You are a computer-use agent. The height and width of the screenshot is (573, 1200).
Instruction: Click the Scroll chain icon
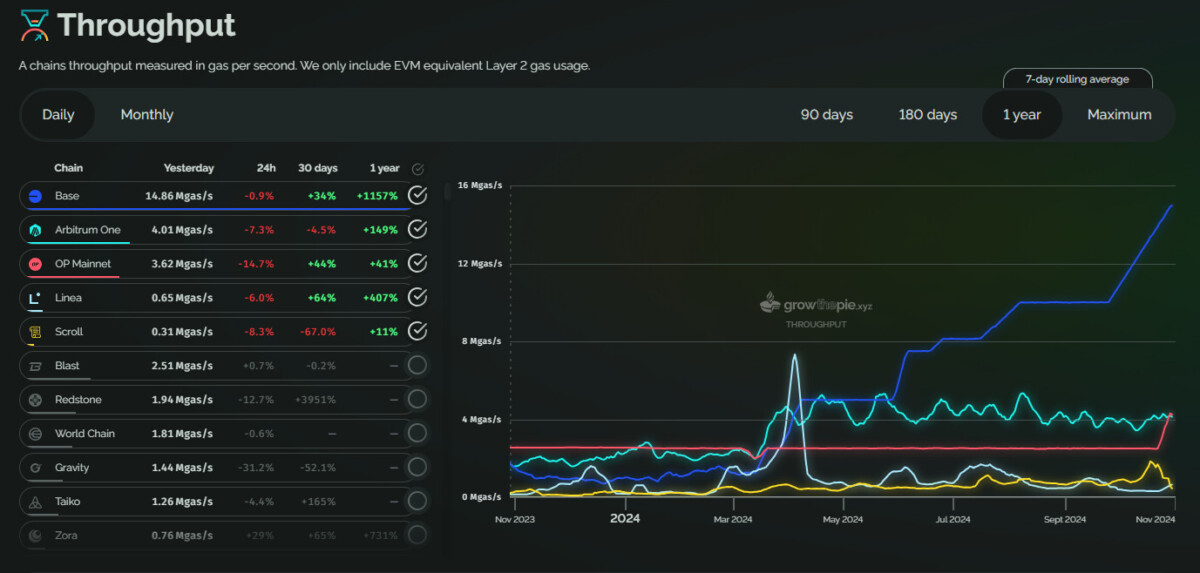35,332
